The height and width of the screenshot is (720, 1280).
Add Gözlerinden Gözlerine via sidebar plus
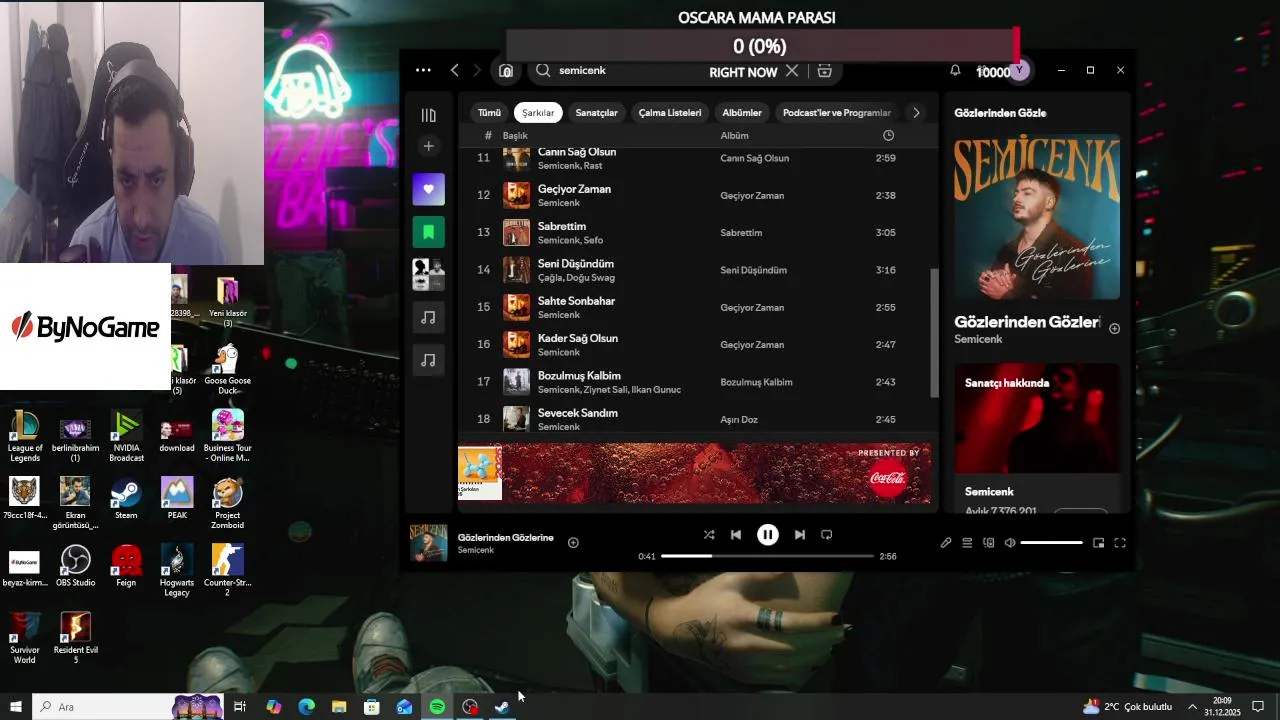pos(1114,328)
